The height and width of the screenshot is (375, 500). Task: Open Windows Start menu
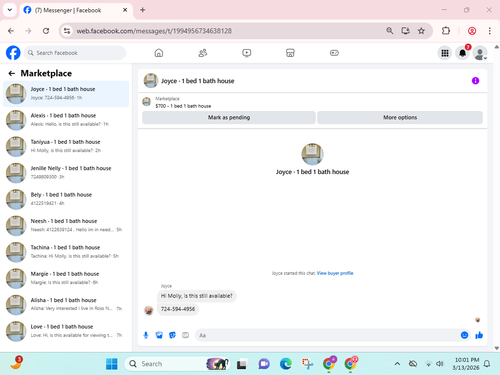pyautogui.click(x=112, y=364)
